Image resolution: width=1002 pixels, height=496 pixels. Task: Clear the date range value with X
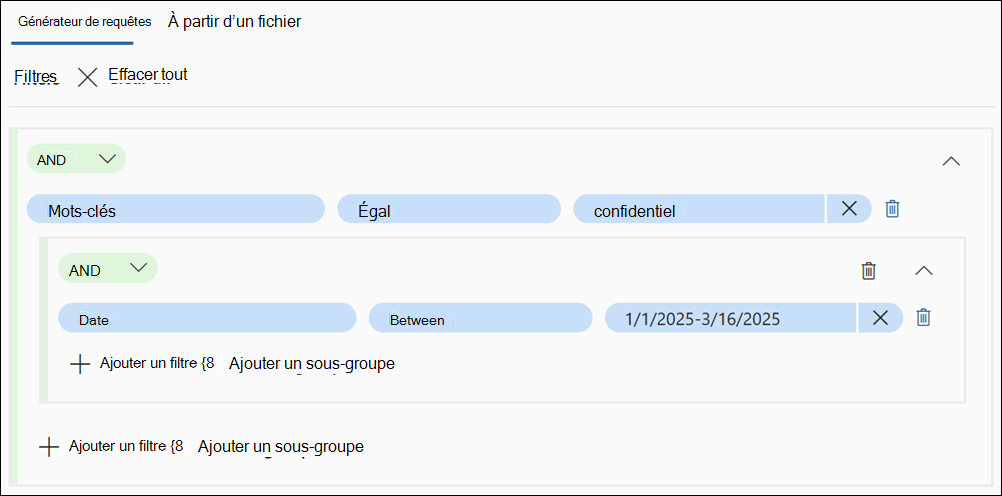(880, 317)
